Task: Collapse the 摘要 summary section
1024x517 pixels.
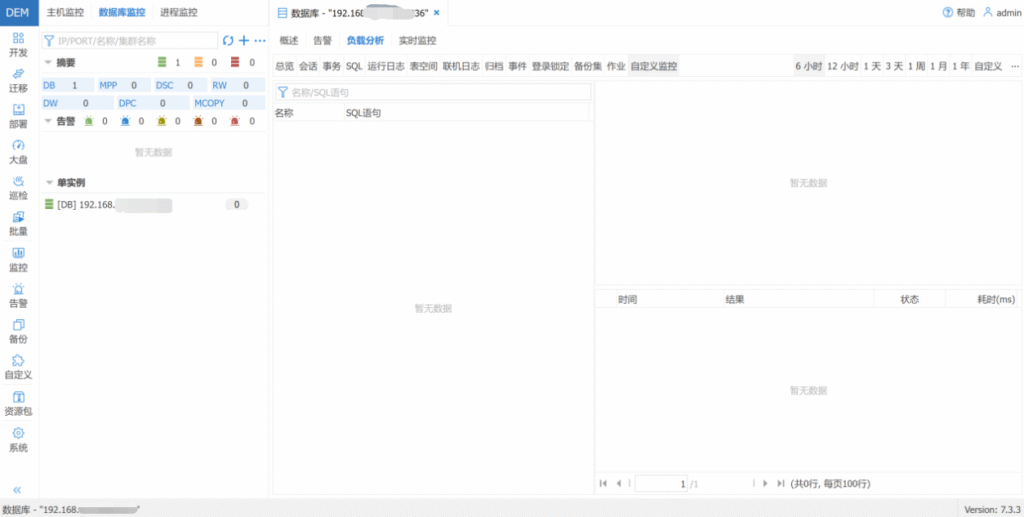Action: 48,63
